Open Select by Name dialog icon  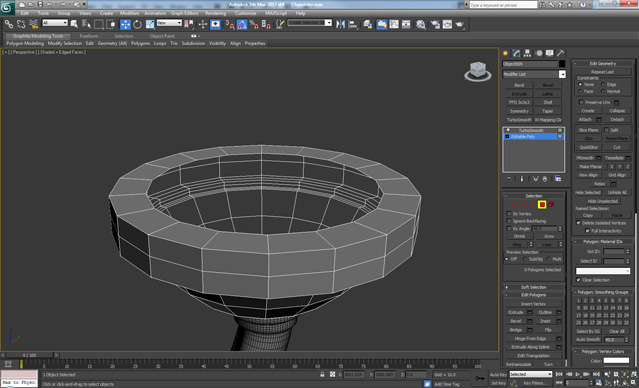click(87, 24)
